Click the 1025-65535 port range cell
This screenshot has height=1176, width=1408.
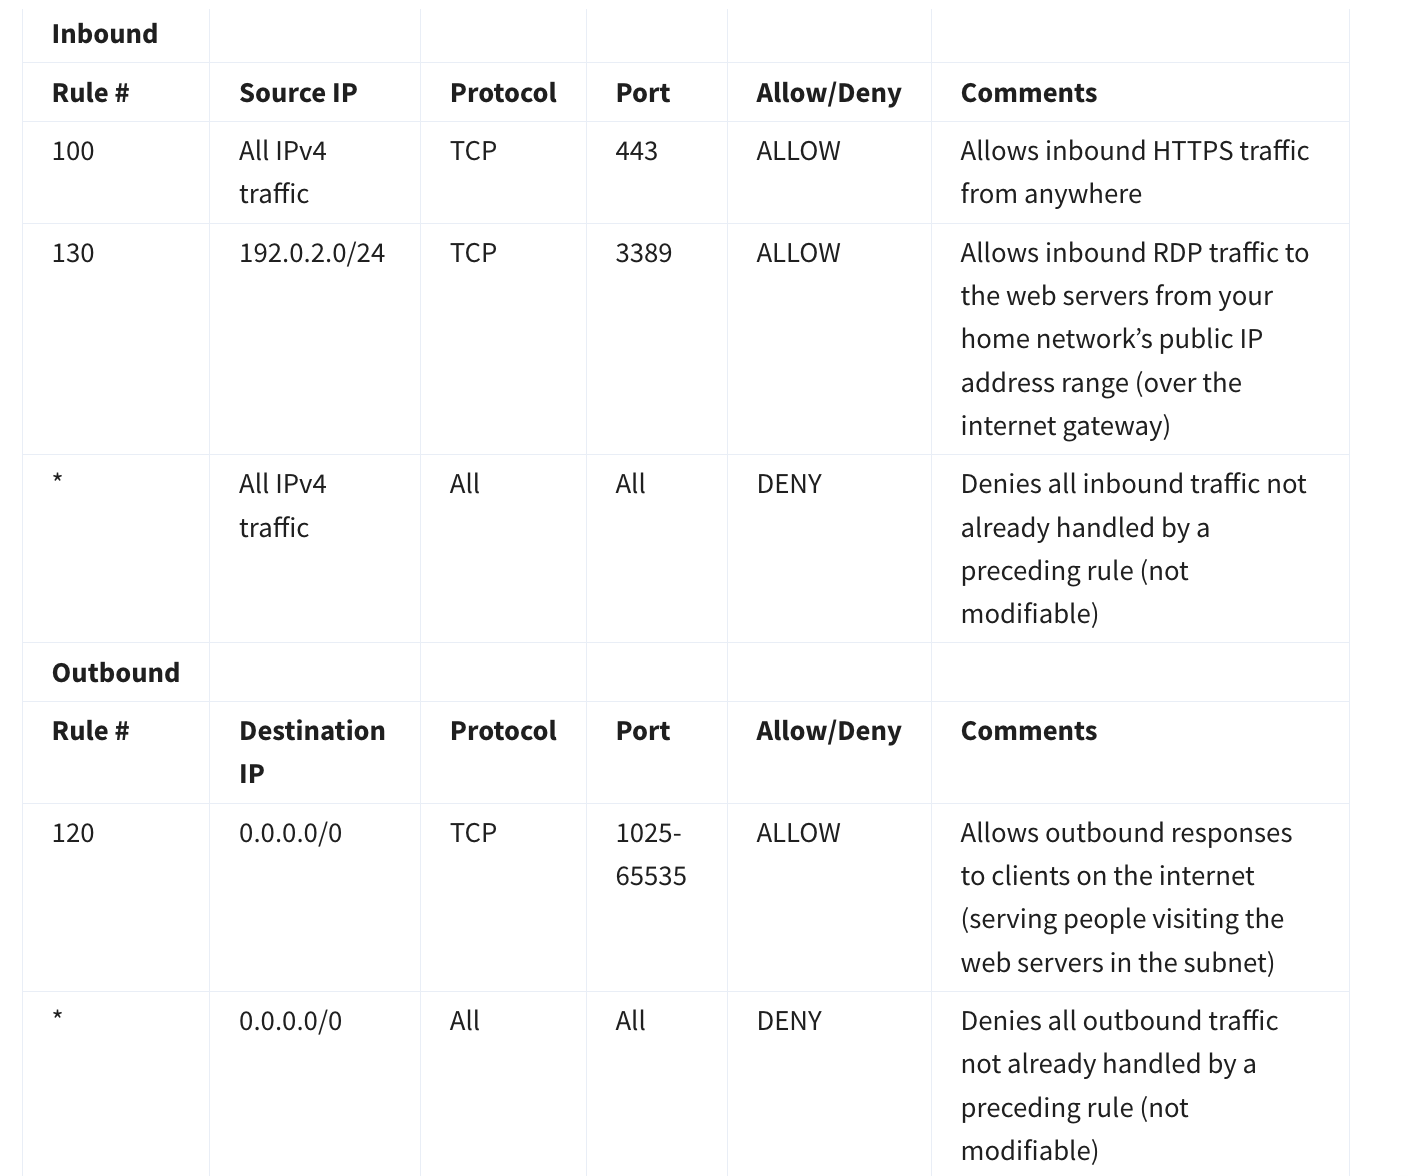(x=650, y=854)
